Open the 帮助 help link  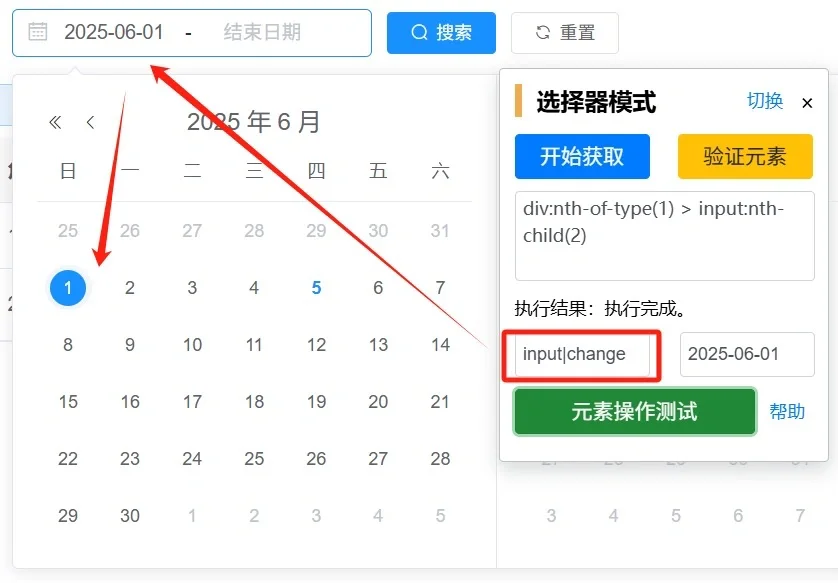click(x=789, y=412)
